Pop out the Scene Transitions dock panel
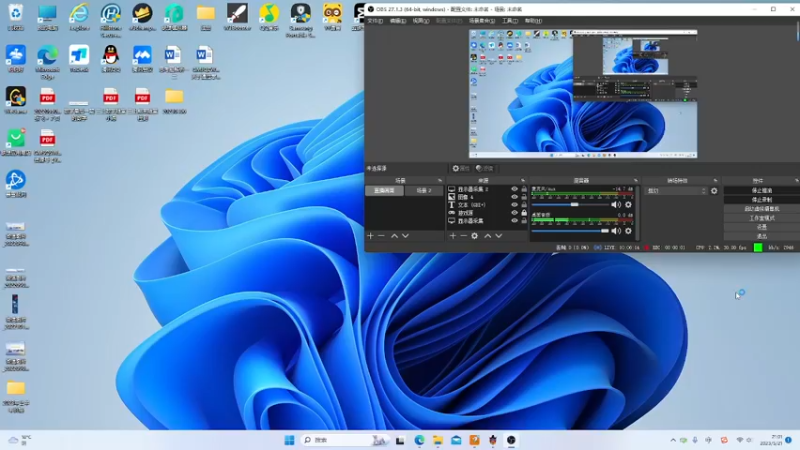Image resolution: width=800 pixels, height=450 pixels. coord(715,180)
